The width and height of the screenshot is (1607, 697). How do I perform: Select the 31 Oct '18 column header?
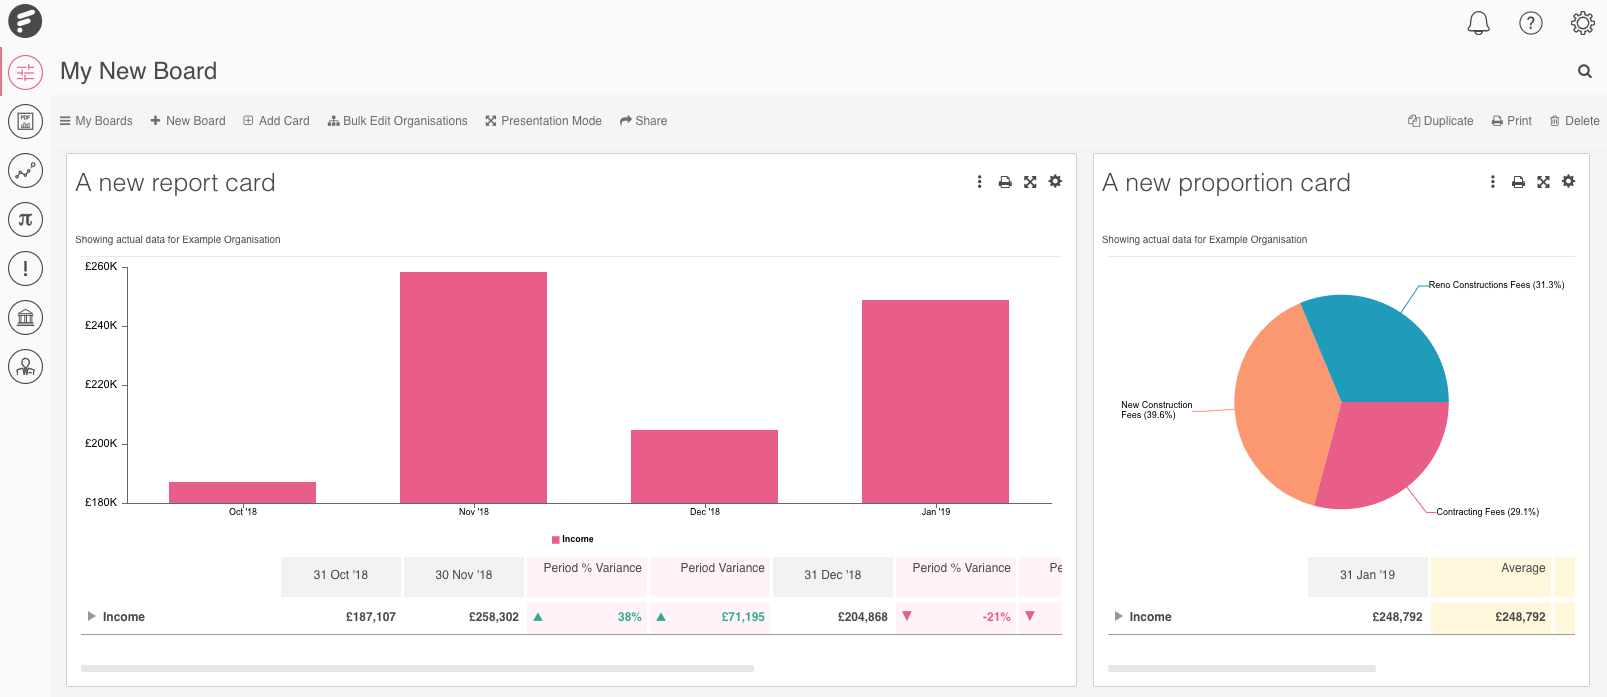click(341, 575)
